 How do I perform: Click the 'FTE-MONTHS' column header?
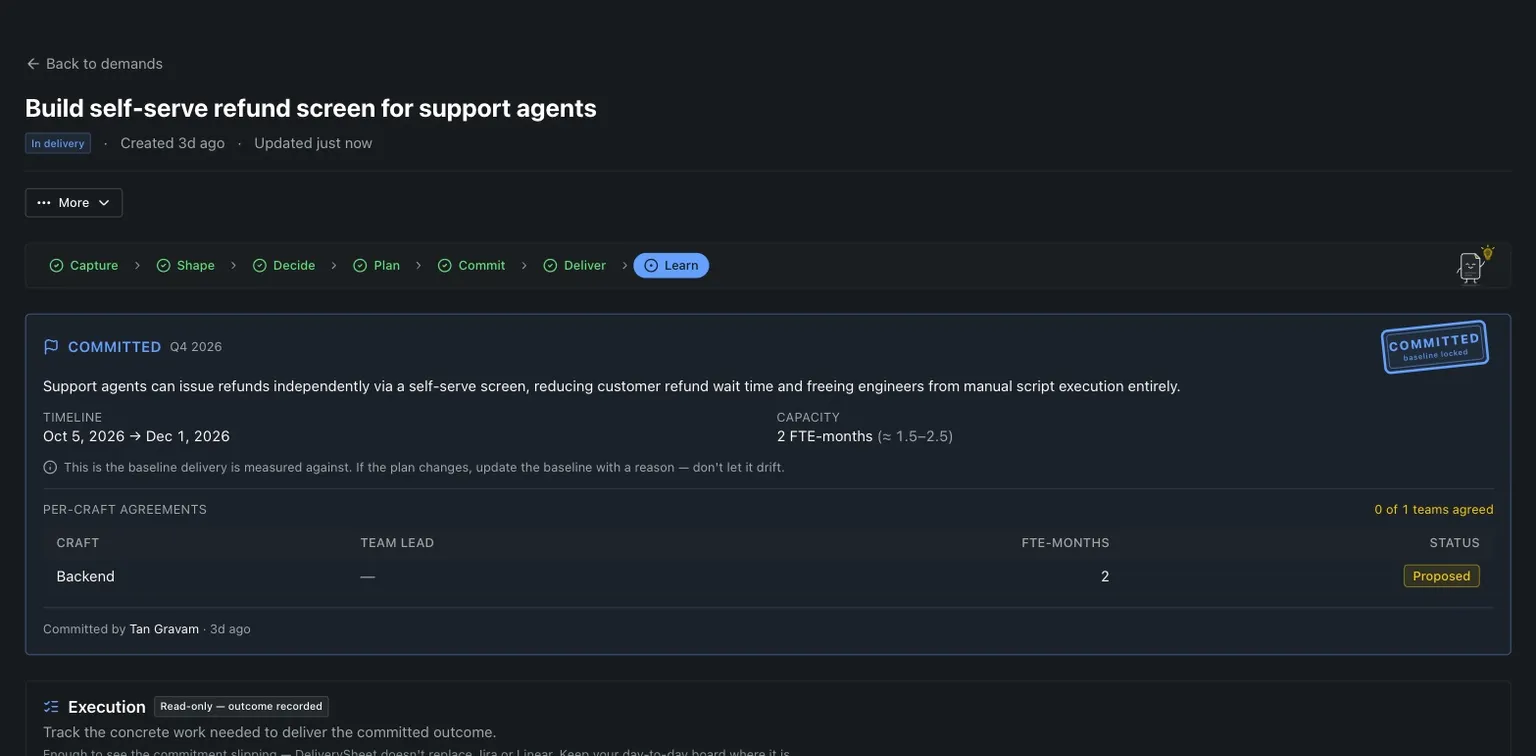1065,543
